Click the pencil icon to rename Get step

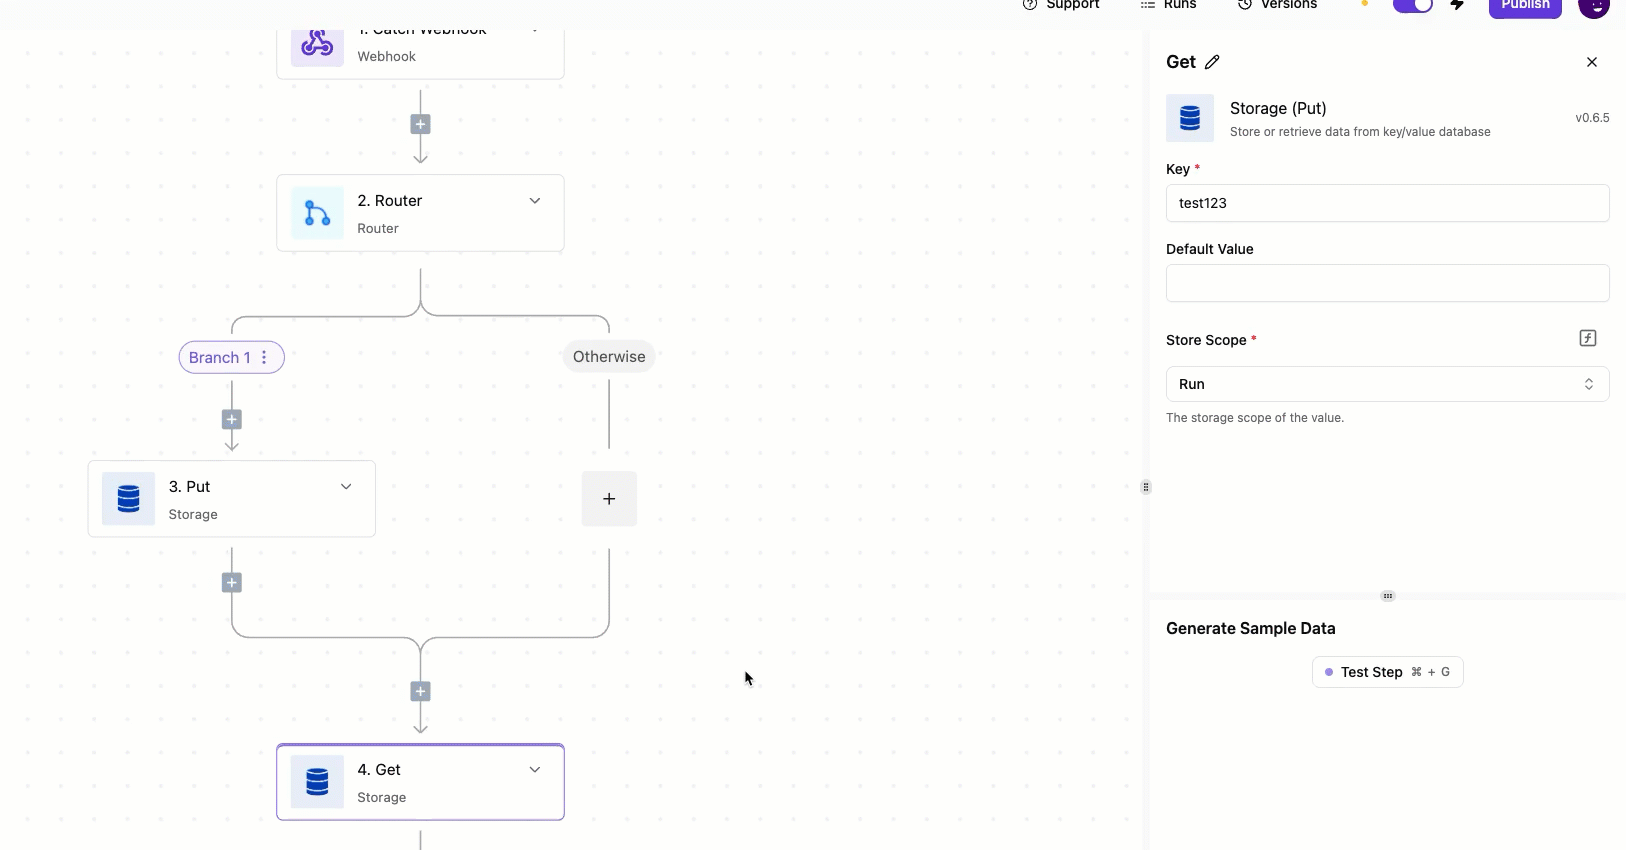tap(1212, 62)
